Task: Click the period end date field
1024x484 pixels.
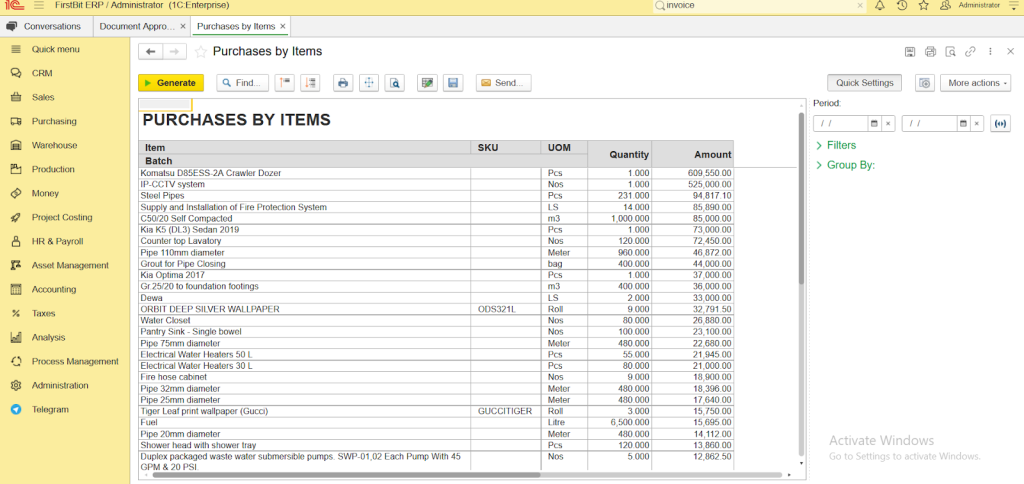Action: click(929, 123)
